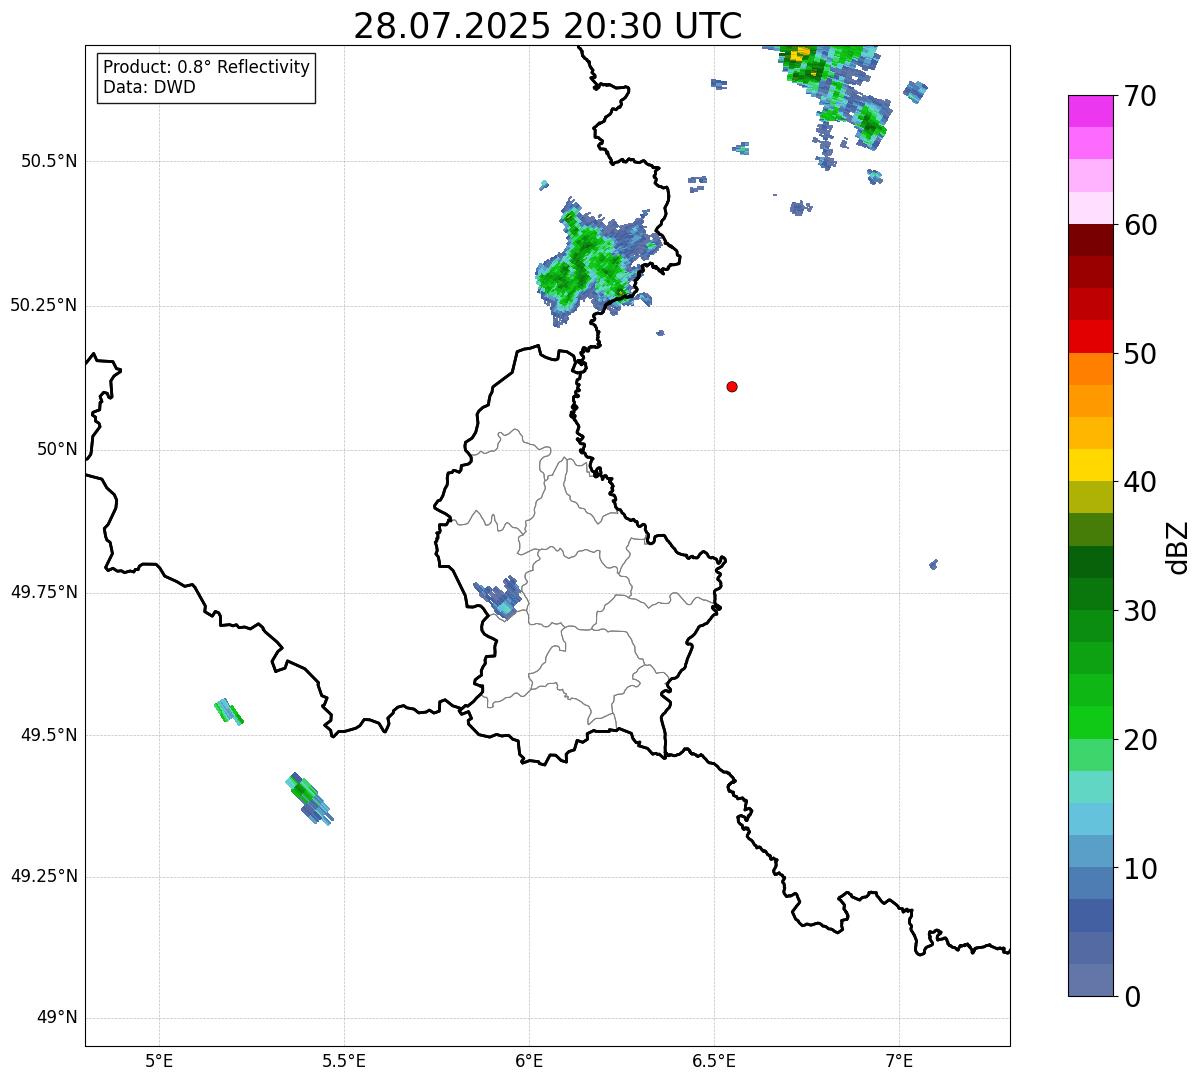Click the 10 tick on colorbar

[1140, 868]
